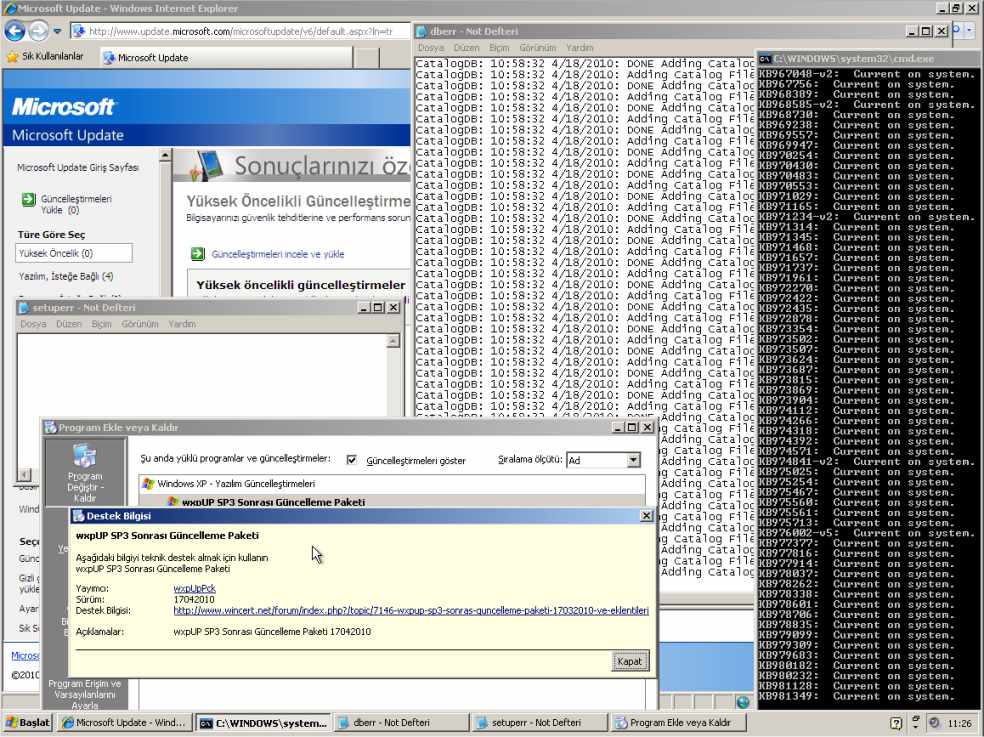Open Görünüm menu in dberr Notepad
Viewport: 984px width, 737px height.
(x=537, y=48)
